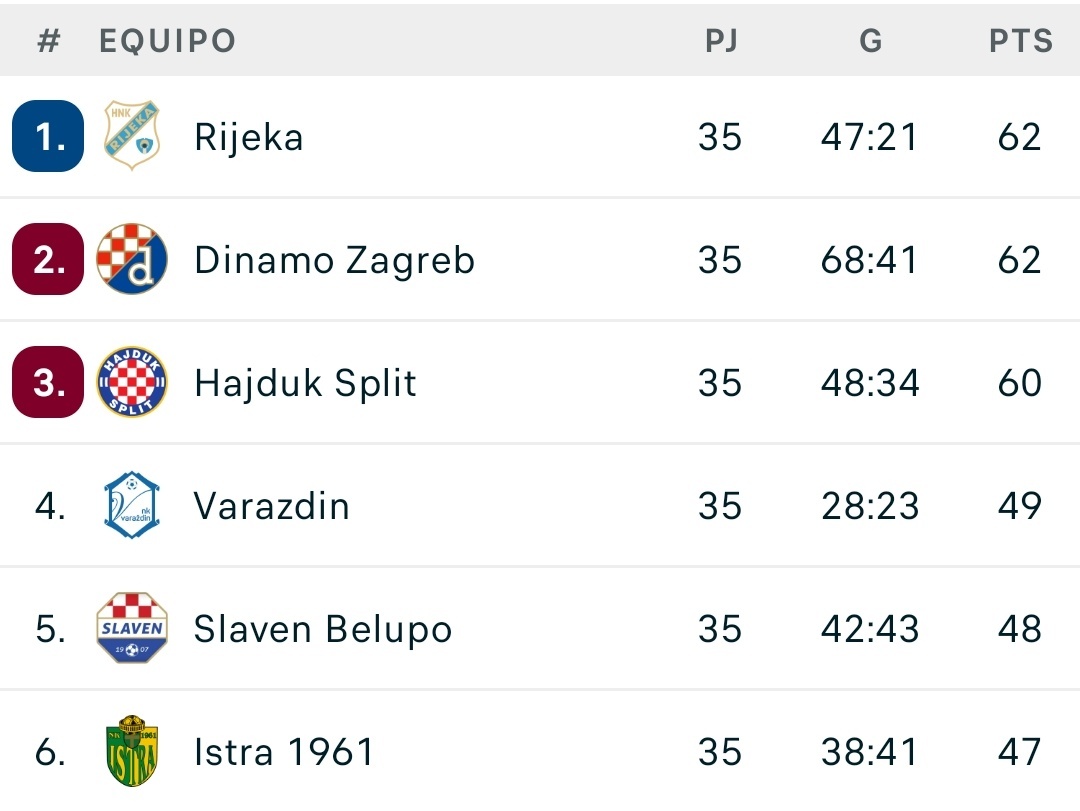Click the blue position 1 badge
The height and width of the screenshot is (811, 1080).
[x=48, y=136]
